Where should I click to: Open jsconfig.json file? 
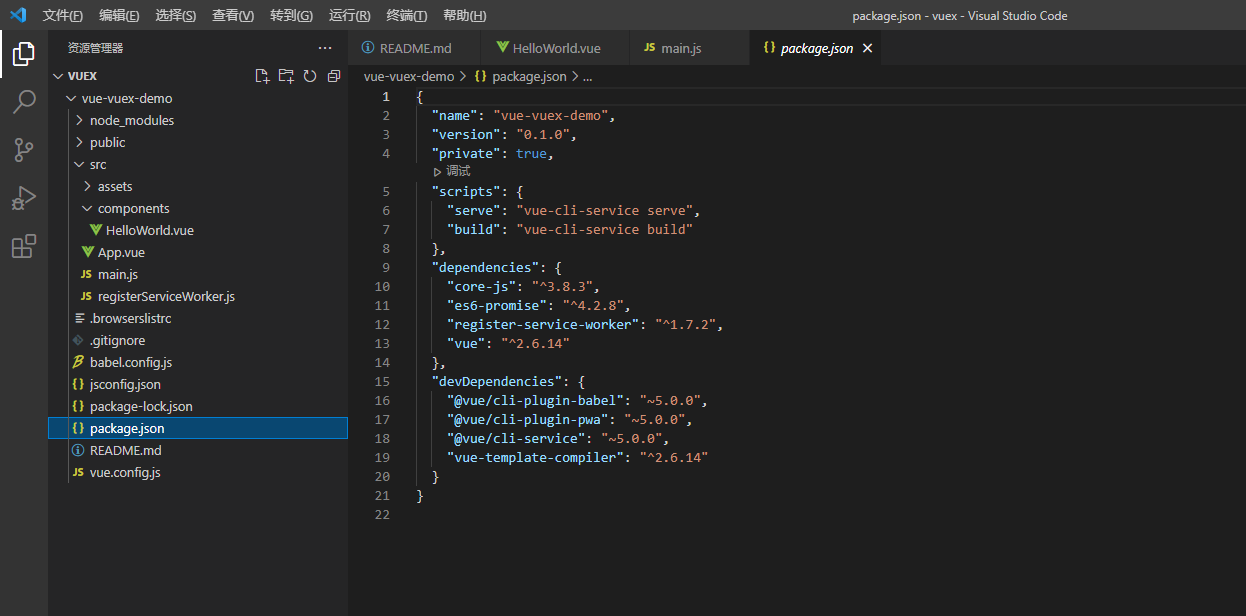pyautogui.click(x=198, y=384)
